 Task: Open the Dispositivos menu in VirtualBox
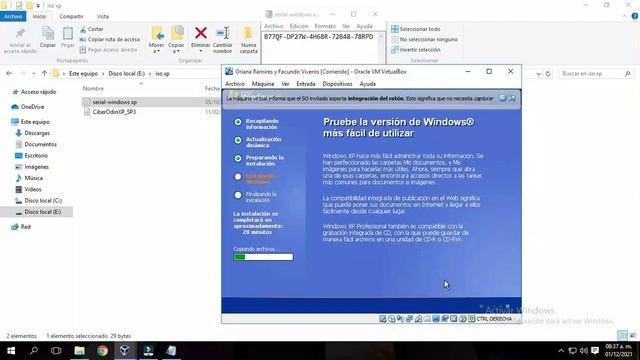(x=337, y=84)
